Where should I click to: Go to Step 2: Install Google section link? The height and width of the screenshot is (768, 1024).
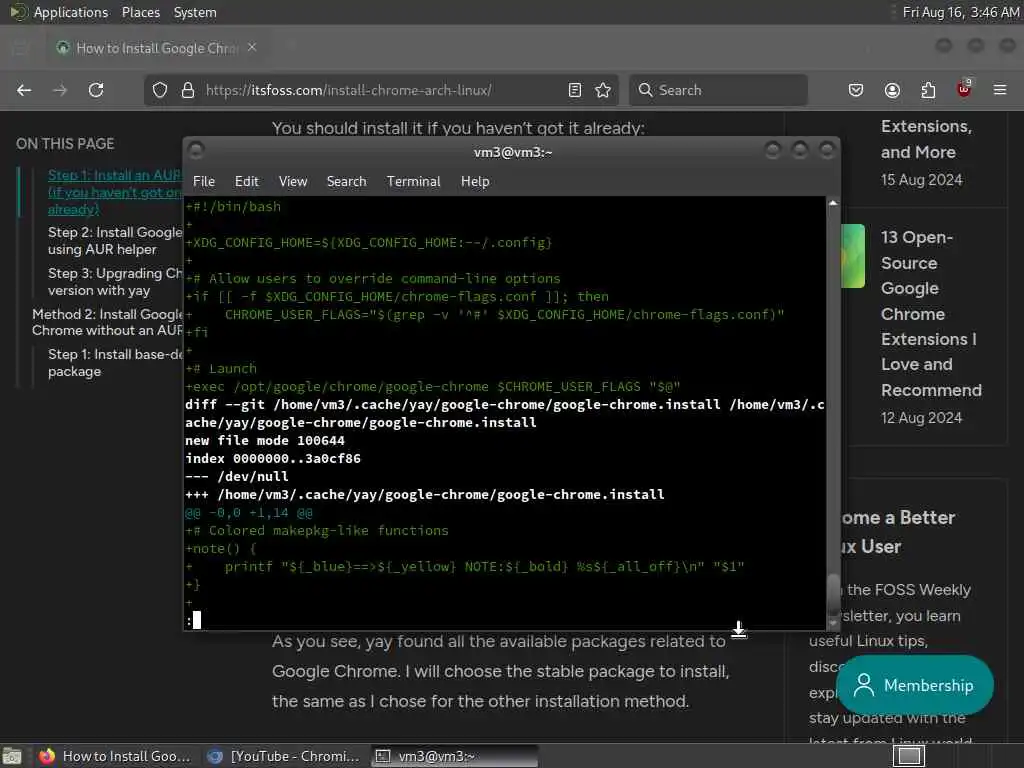(x=115, y=241)
